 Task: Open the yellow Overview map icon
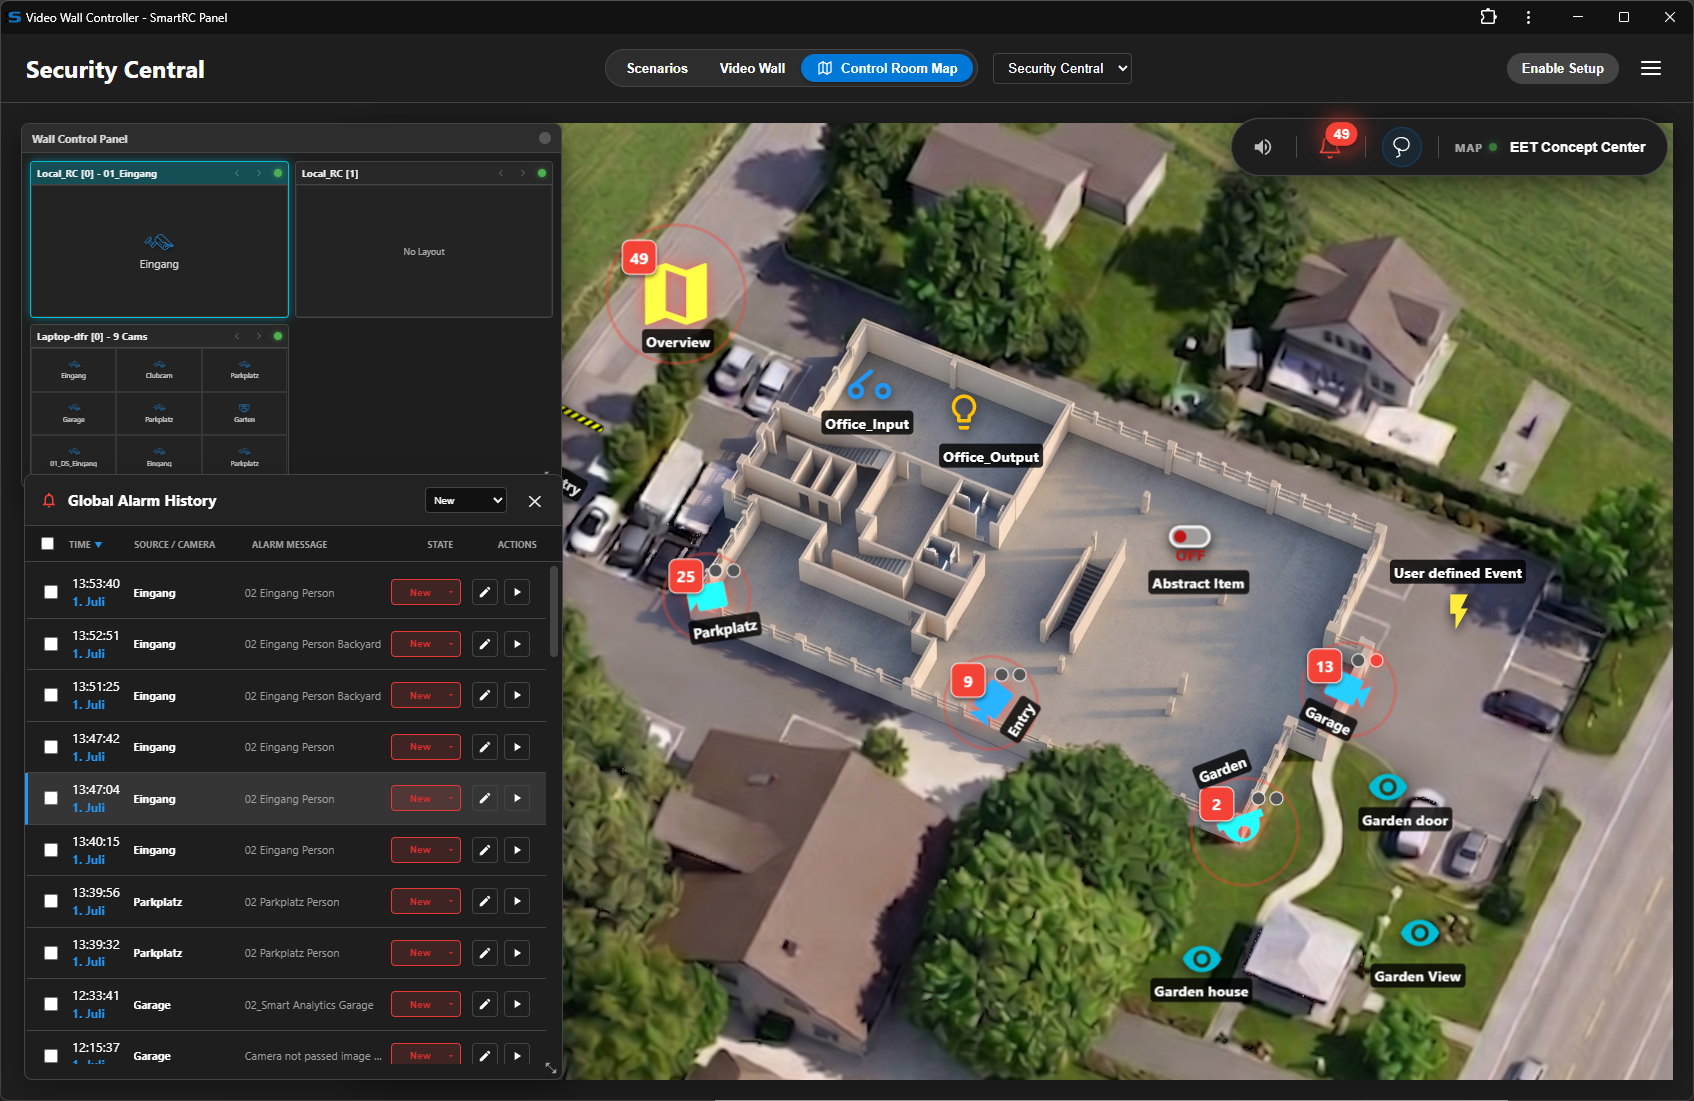[x=676, y=293]
